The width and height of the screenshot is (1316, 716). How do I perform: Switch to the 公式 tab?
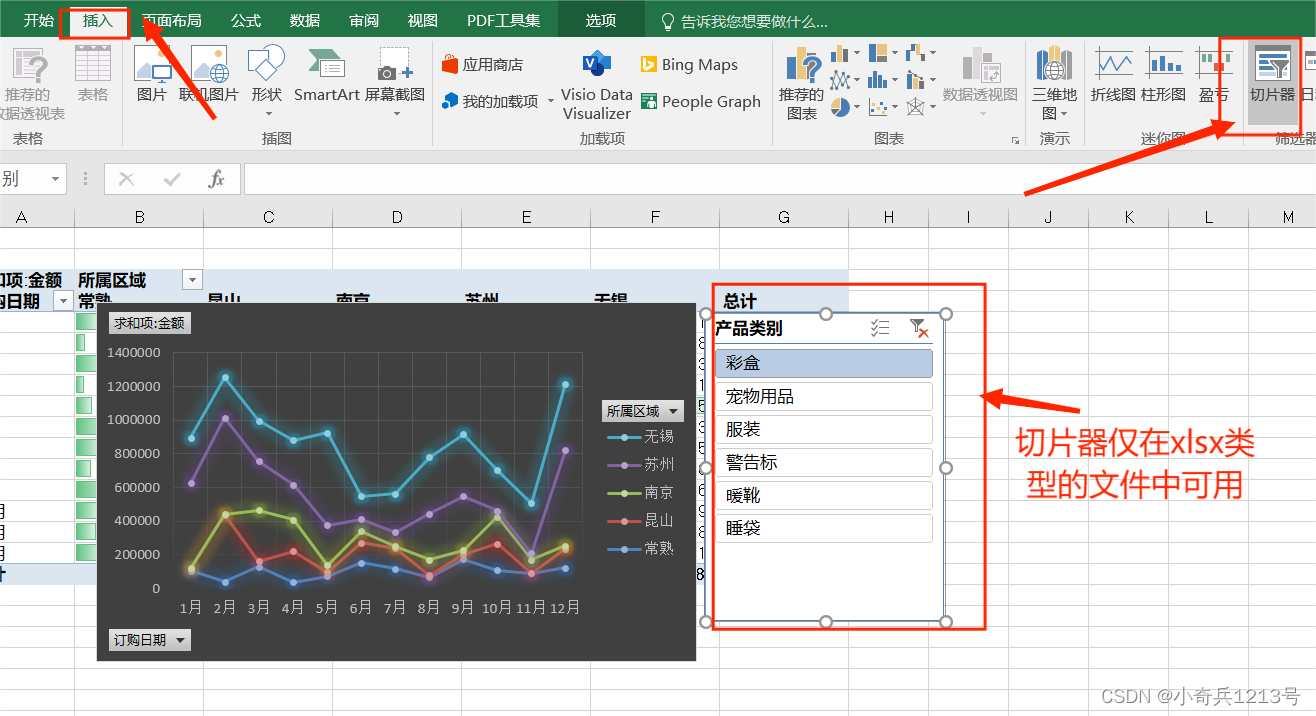pyautogui.click(x=246, y=20)
